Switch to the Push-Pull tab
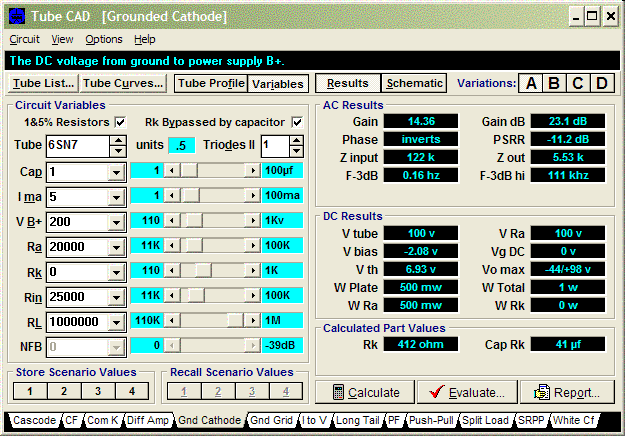 pos(431,420)
